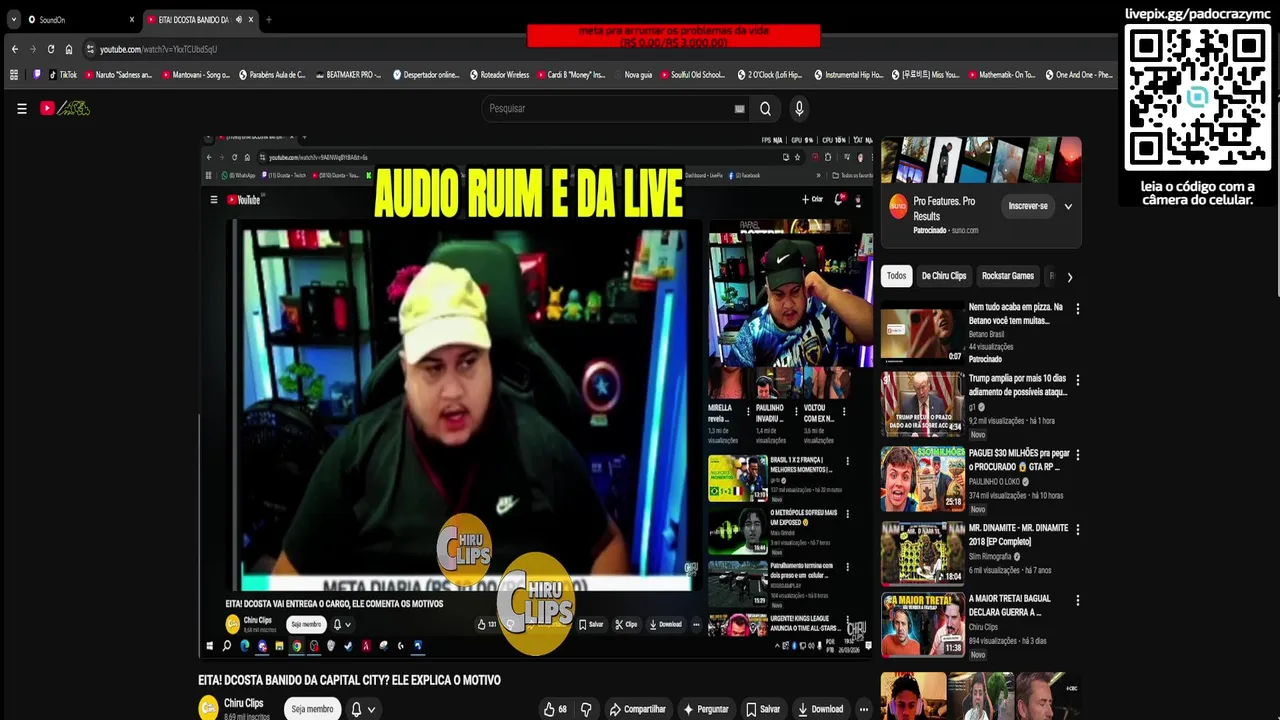
Task: Open the Mathematik - On To... bookmark
Action: [1001, 74]
